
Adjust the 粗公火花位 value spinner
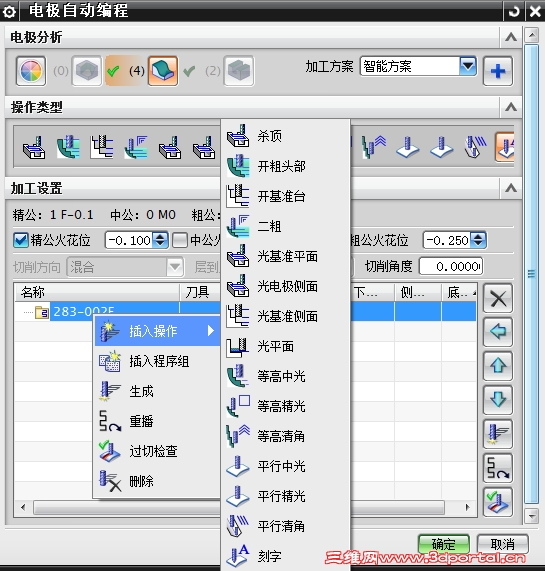coord(478,240)
